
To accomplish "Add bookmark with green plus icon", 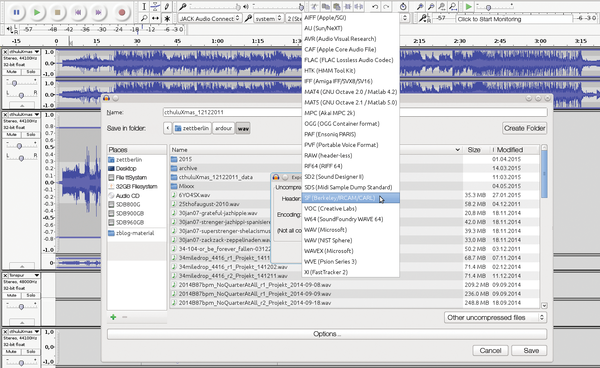I will [113, 317].
